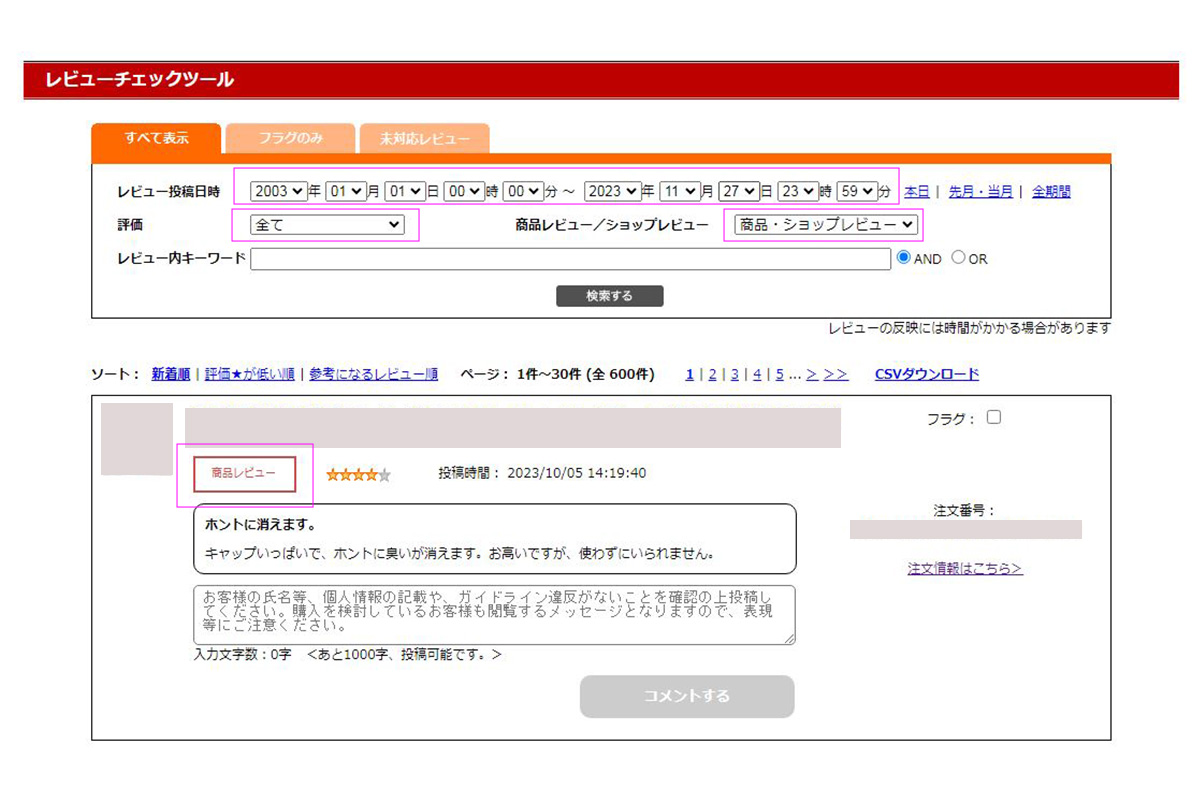Click the 商品レビュー label badge

pos(245,474)
